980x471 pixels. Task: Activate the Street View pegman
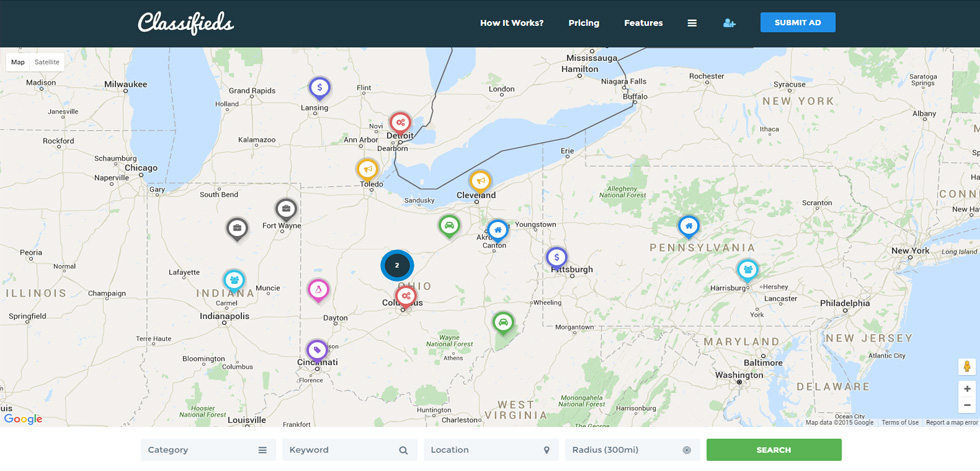967,367
